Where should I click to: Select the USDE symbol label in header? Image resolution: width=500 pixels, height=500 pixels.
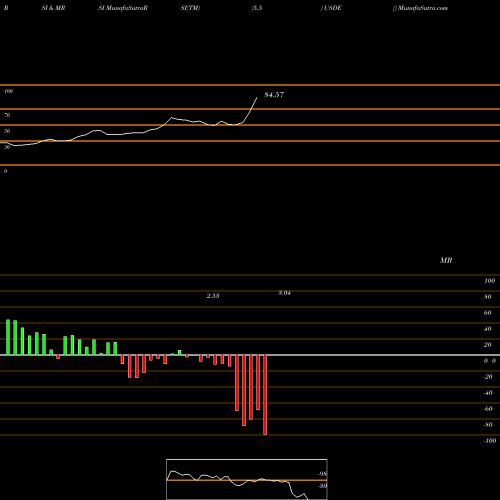pyautogui.click(x=331, y=8)
